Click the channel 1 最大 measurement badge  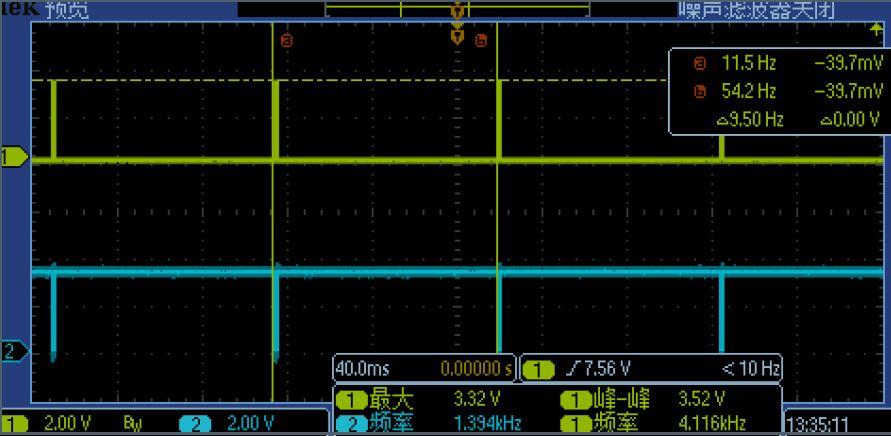350,401
